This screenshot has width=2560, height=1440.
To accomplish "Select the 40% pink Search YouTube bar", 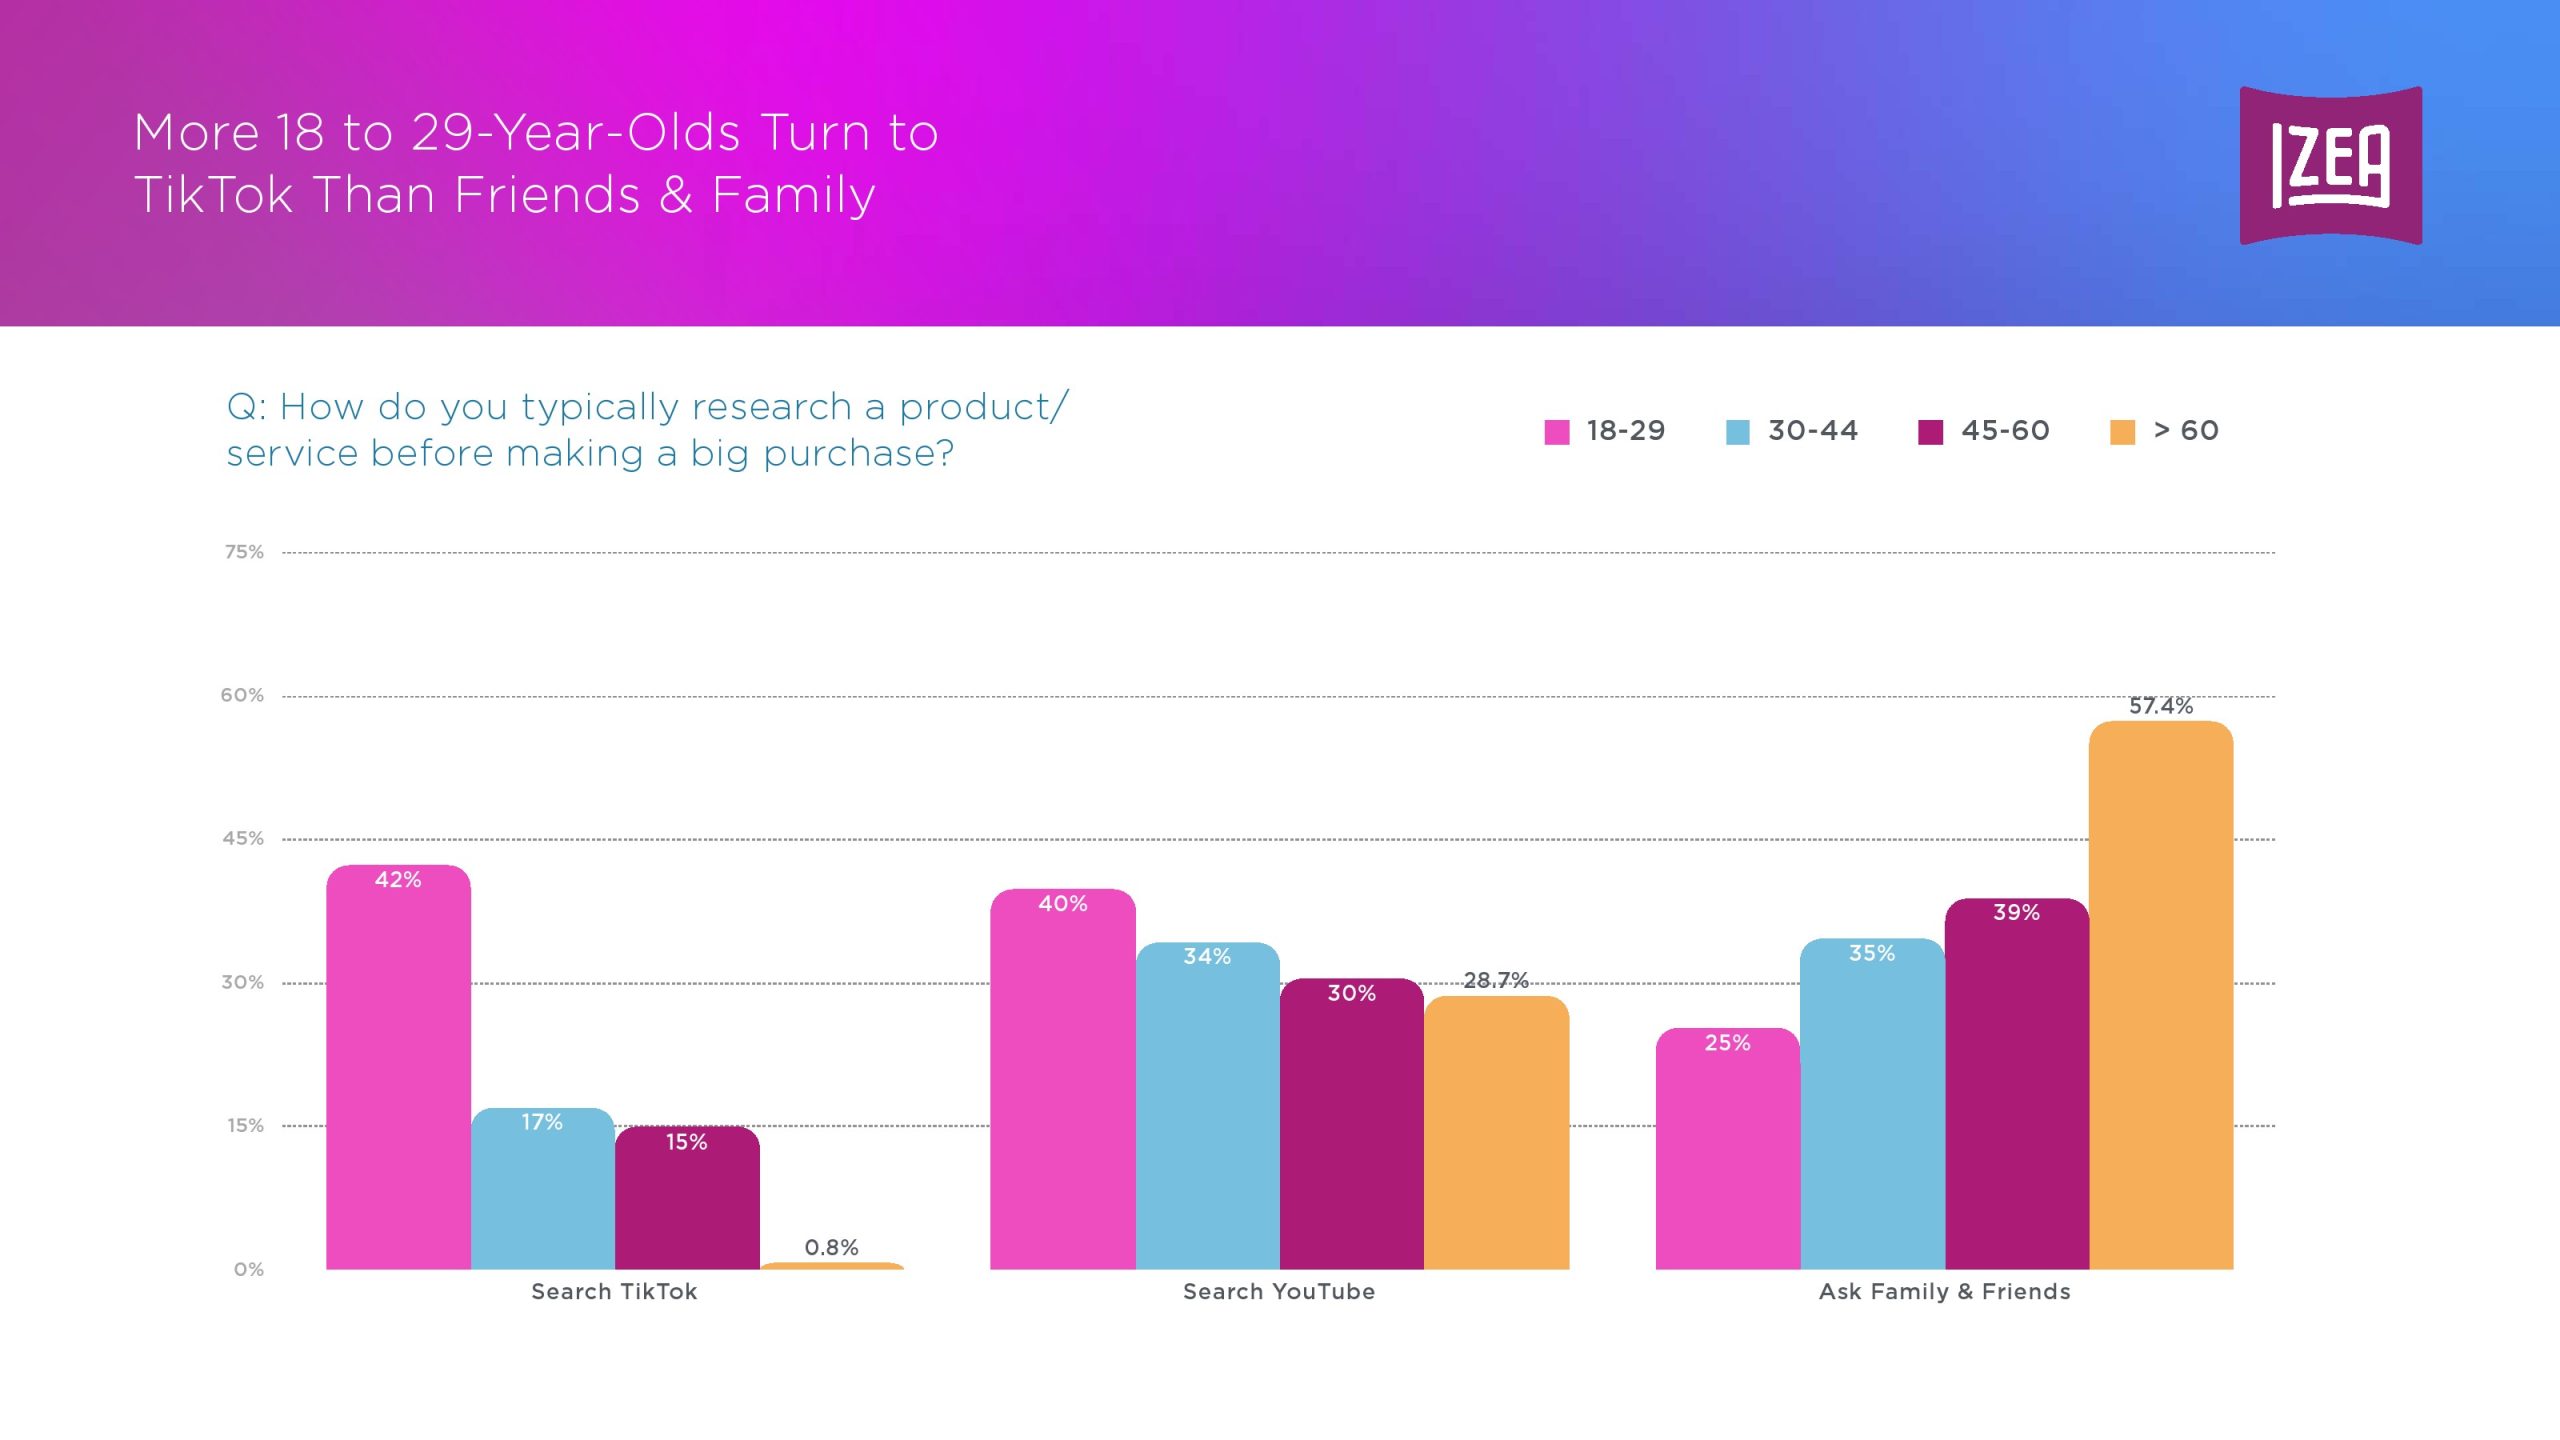I will coord(1062,1079).
